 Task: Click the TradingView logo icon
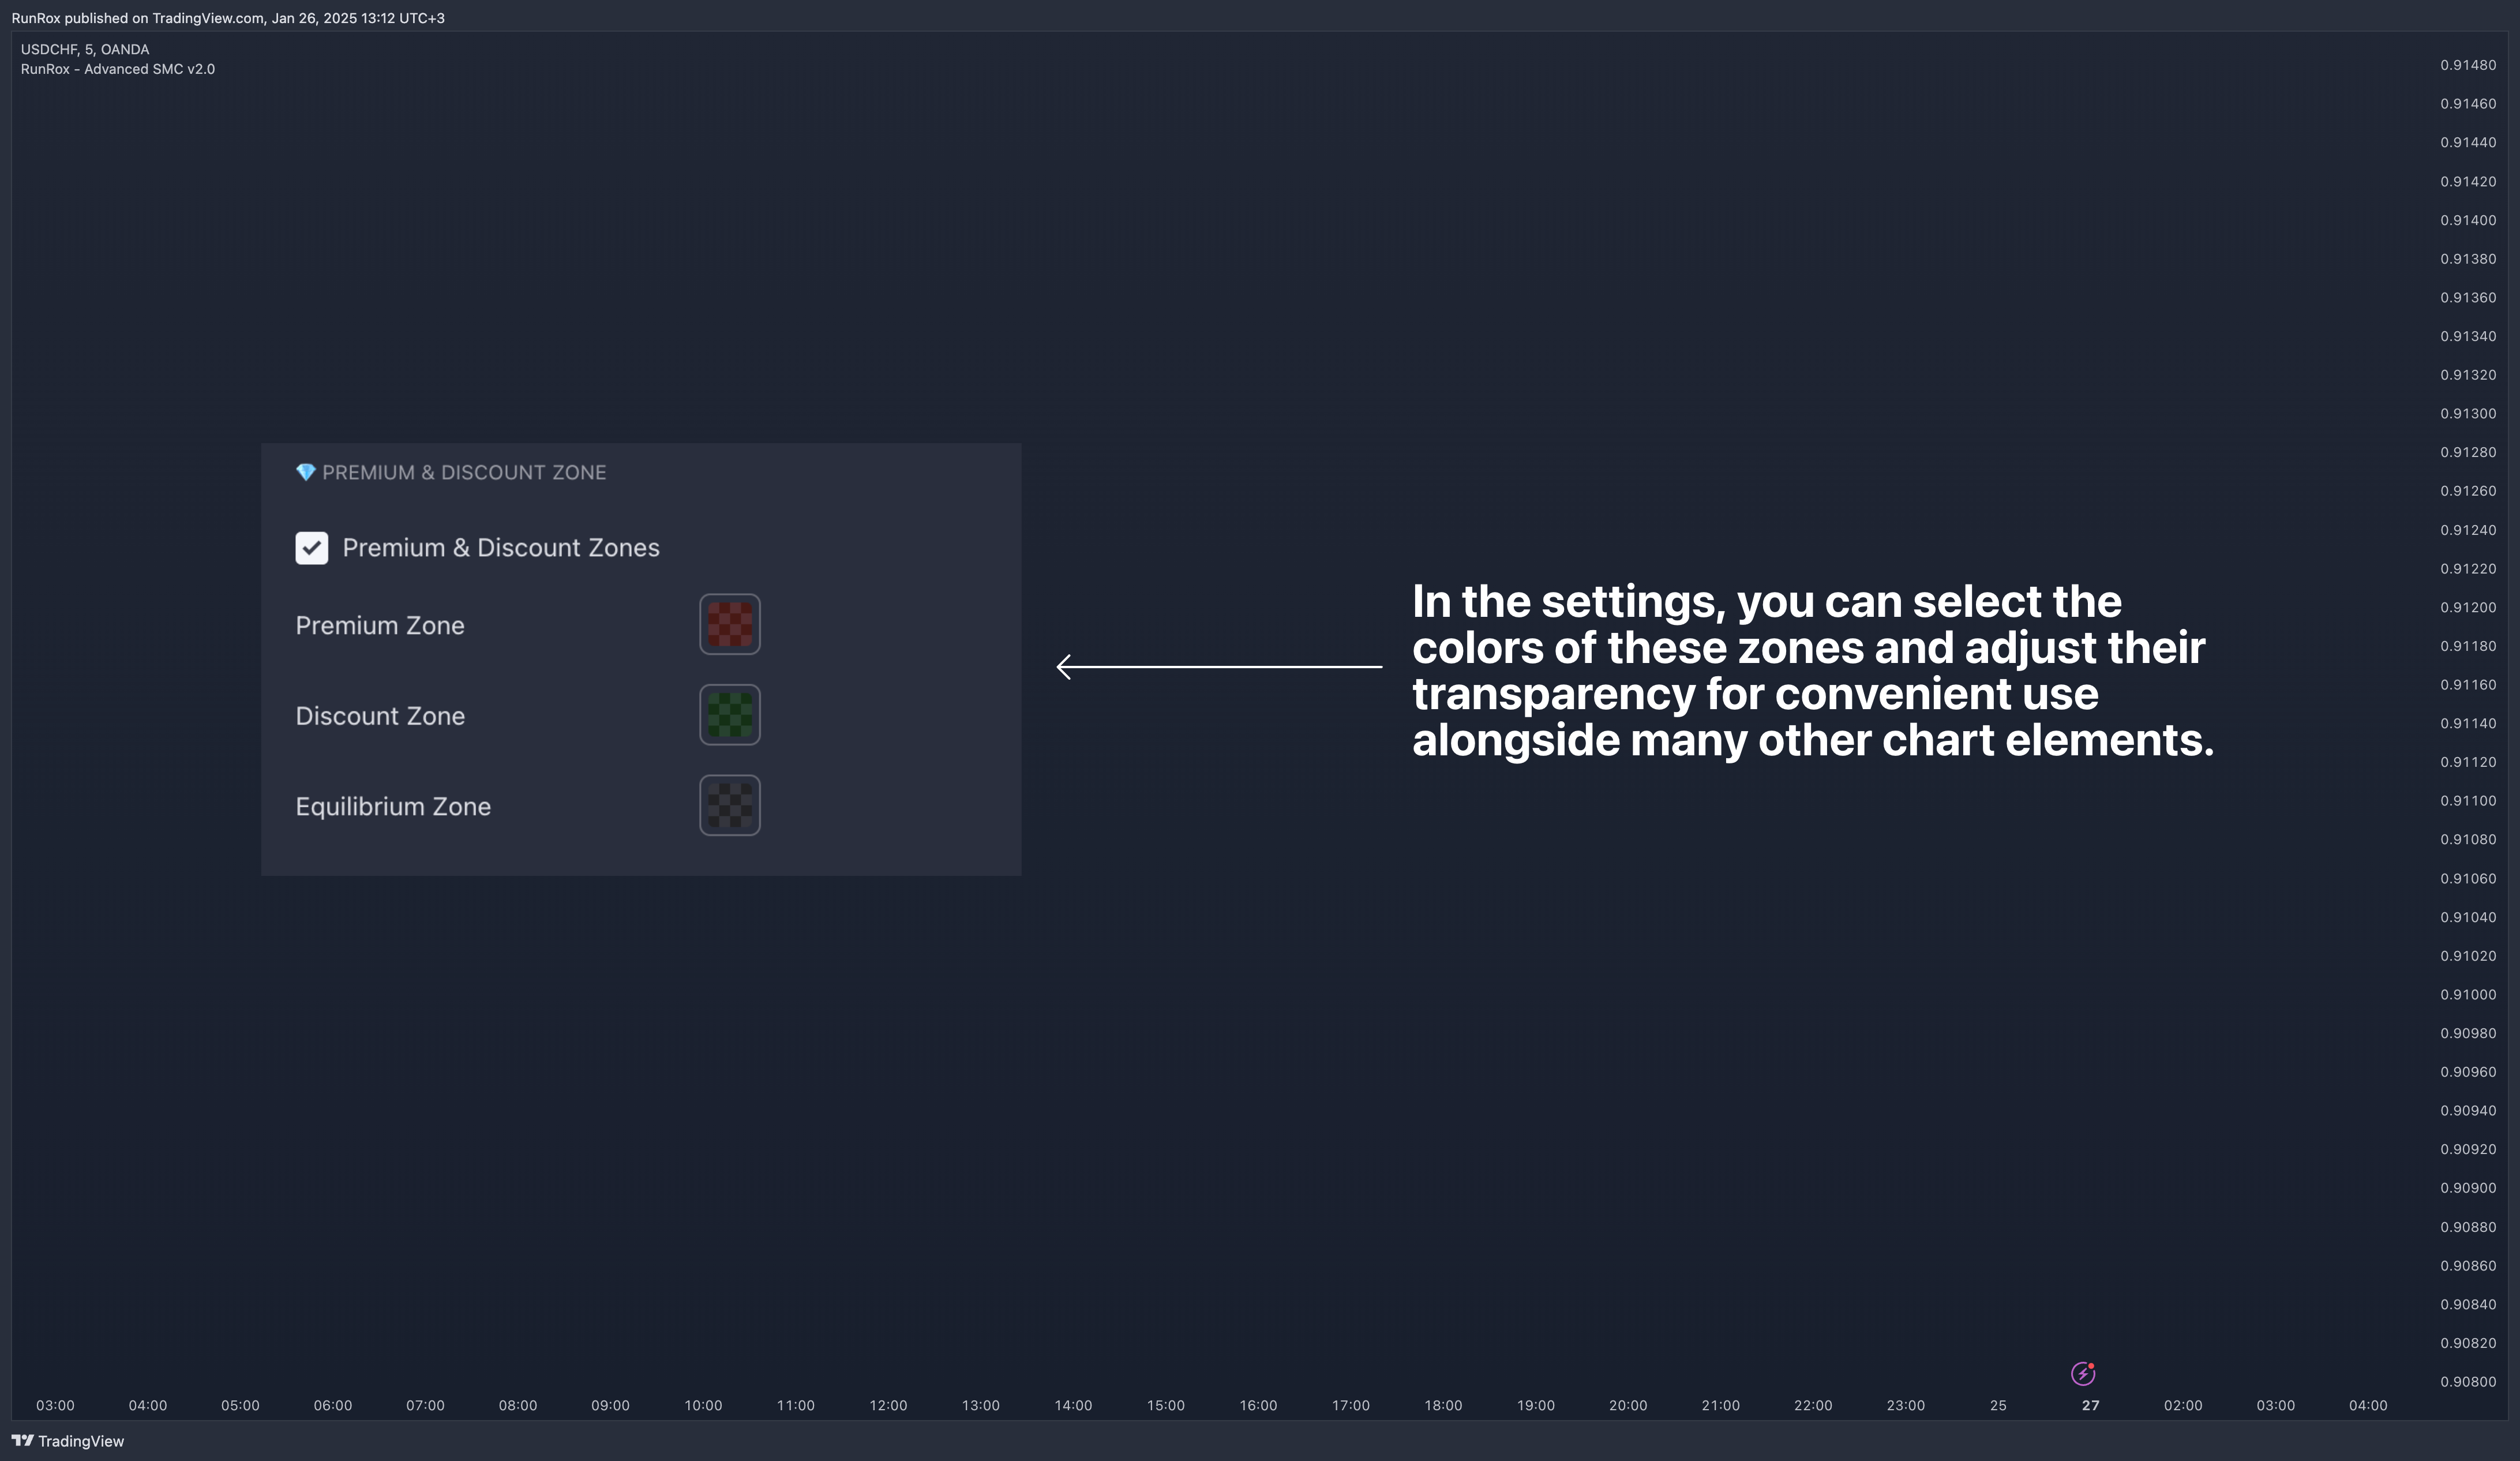(x=22, y=1440)
